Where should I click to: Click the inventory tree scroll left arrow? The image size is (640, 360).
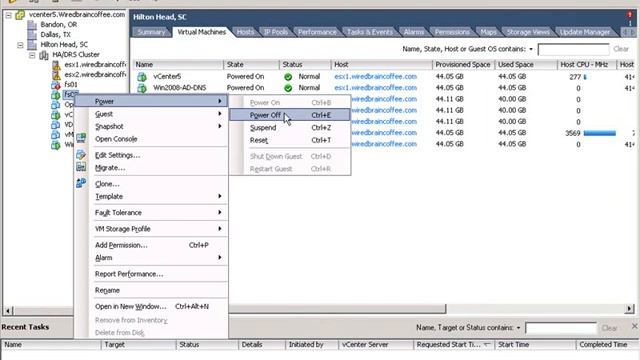pos(8,311)
